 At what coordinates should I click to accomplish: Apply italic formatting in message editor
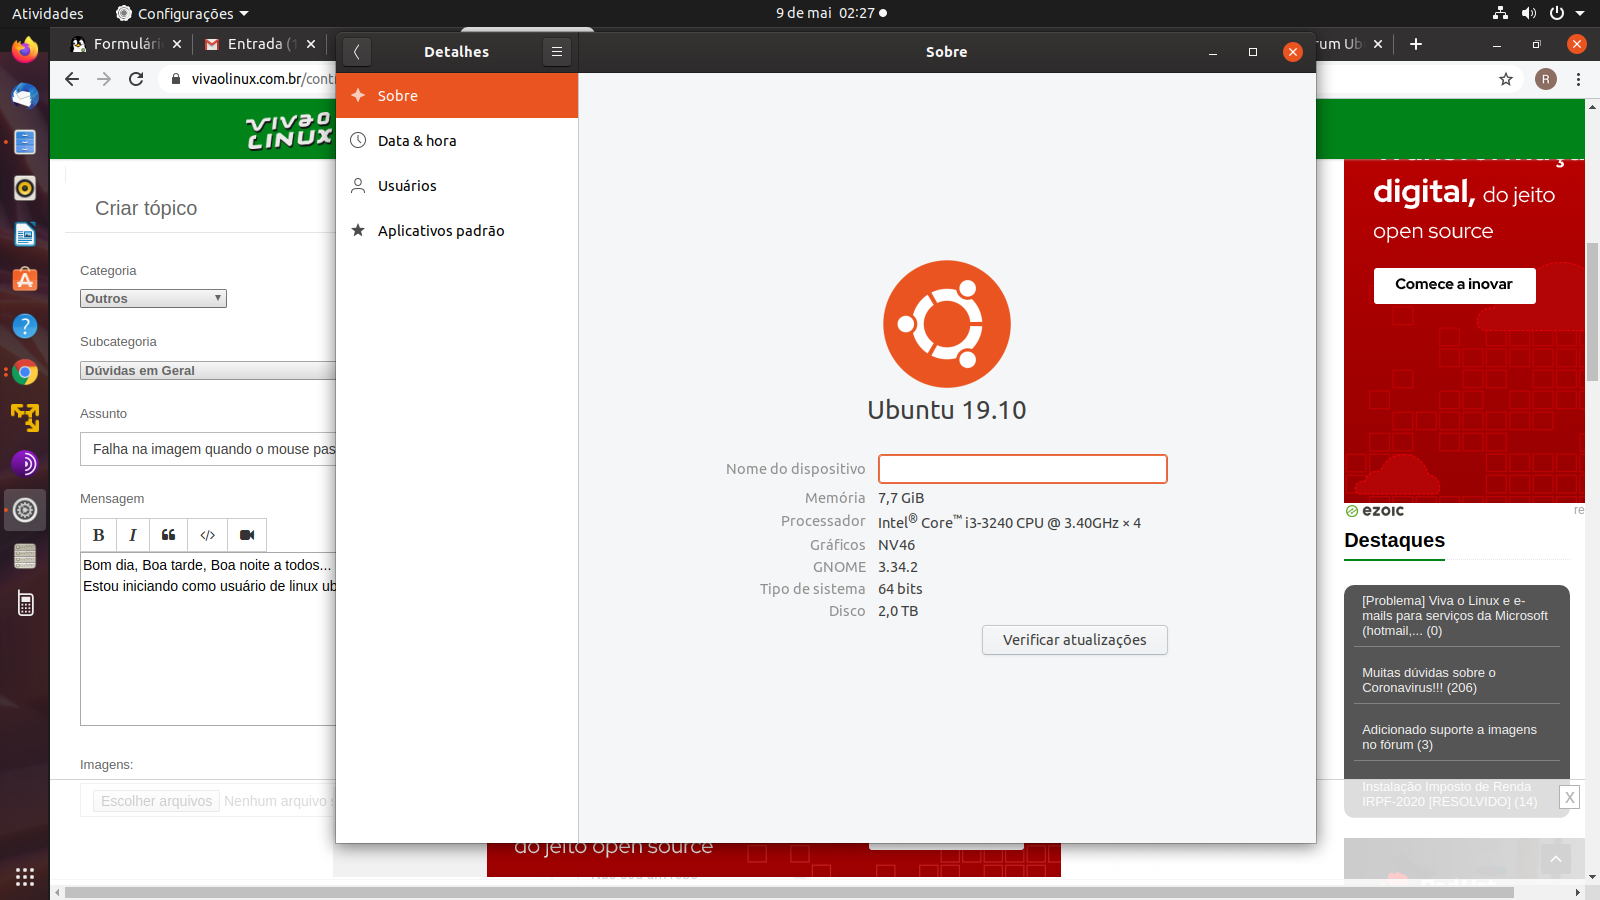(x=132, y=535)
